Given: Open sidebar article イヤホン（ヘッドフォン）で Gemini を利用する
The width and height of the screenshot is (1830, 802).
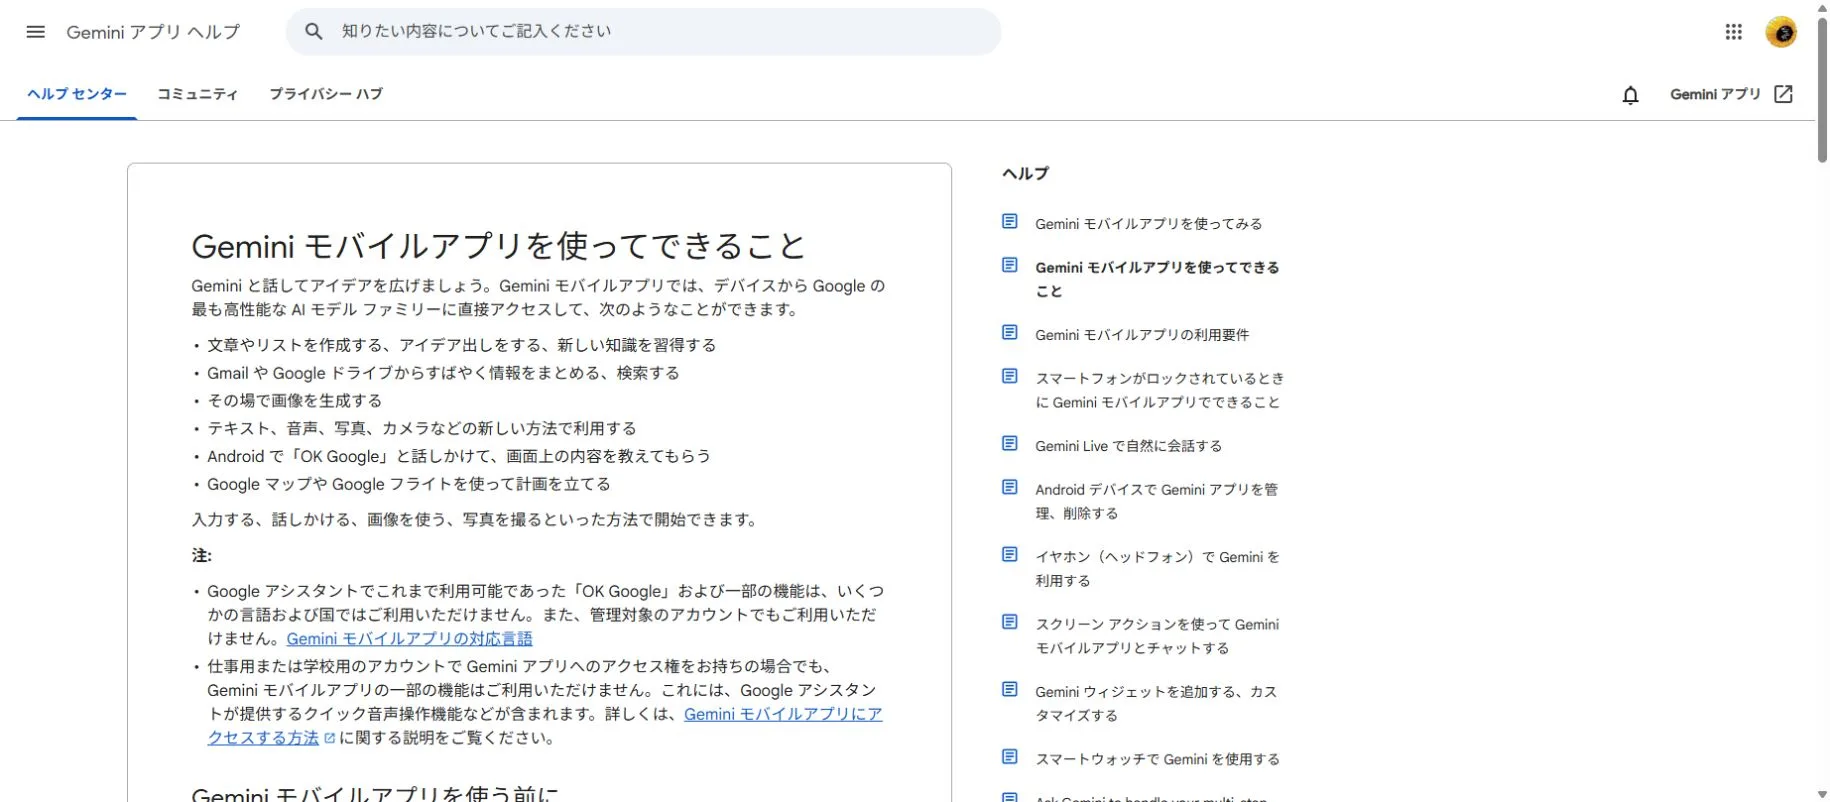Looking at the screenshot, I should coord(1157,568).
